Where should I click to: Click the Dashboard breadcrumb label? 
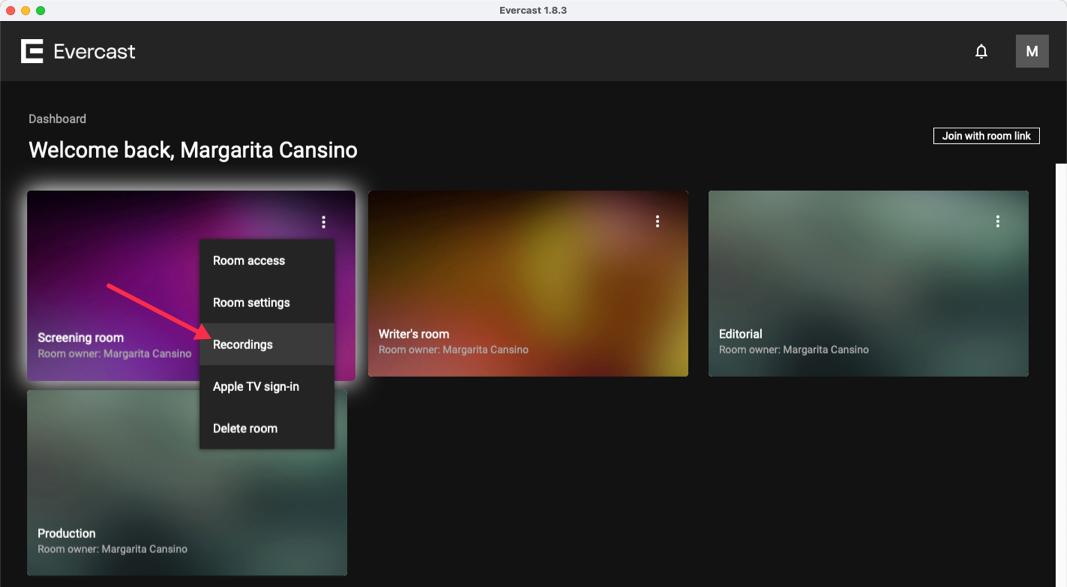(57, 119)
